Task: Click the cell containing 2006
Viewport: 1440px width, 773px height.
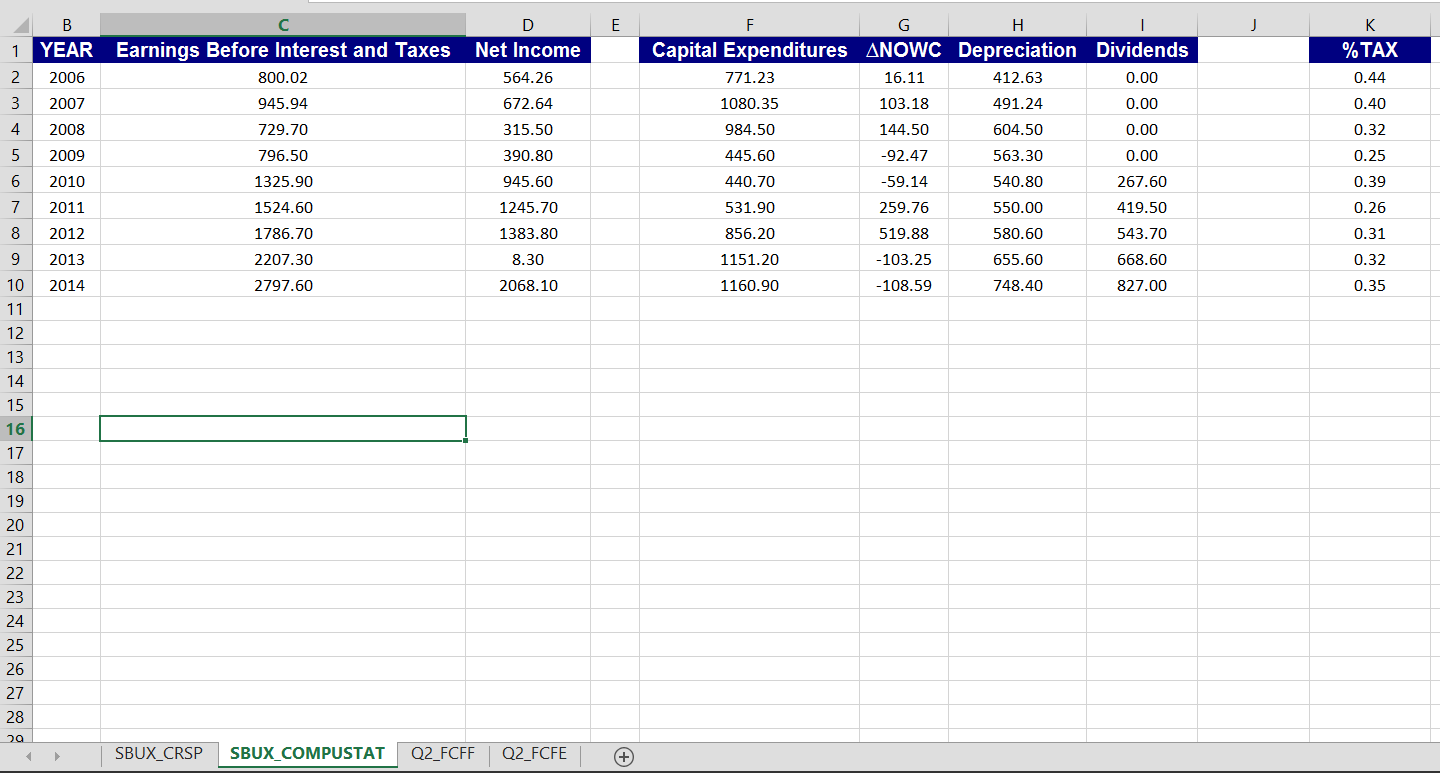Action: click(66, 77)
